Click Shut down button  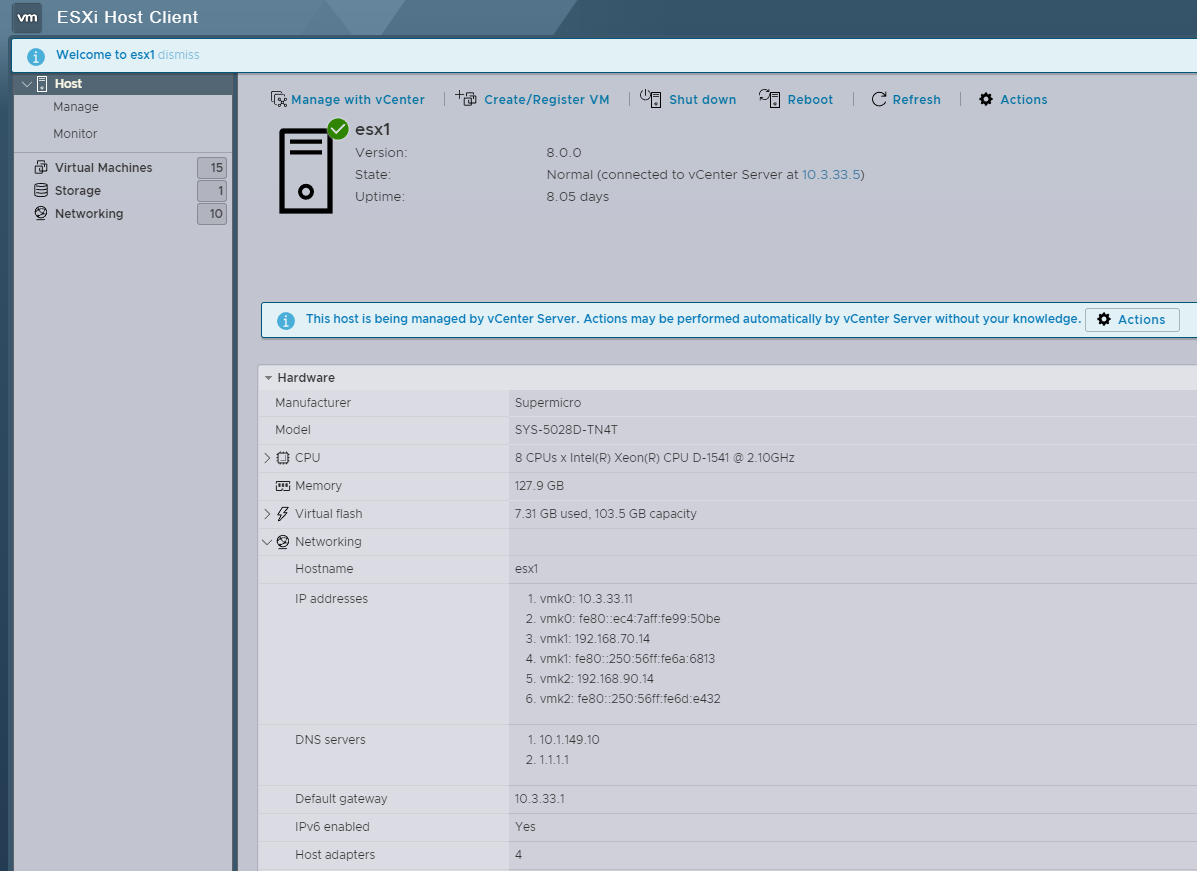[688, 99]
